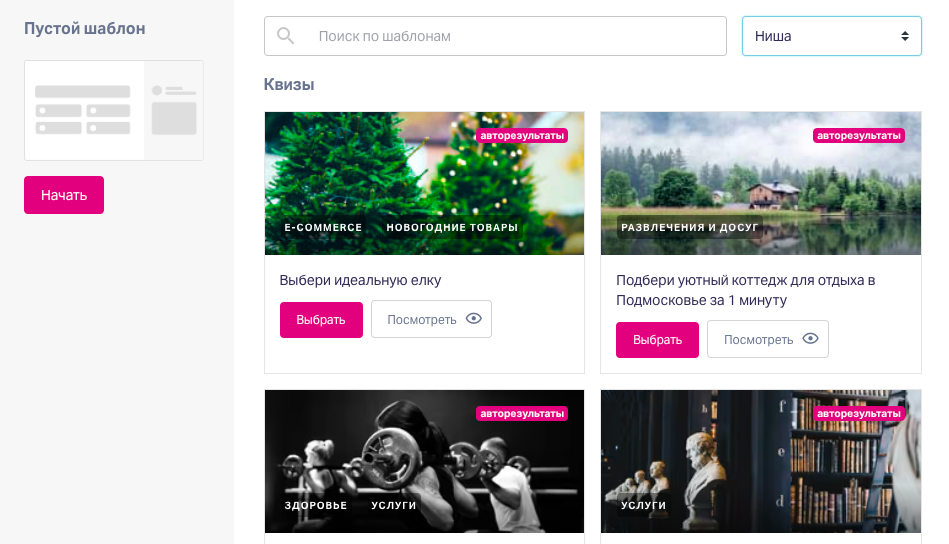
Task: Click the eye icon on the Christmas tree quiz
Action: point(474,319)
